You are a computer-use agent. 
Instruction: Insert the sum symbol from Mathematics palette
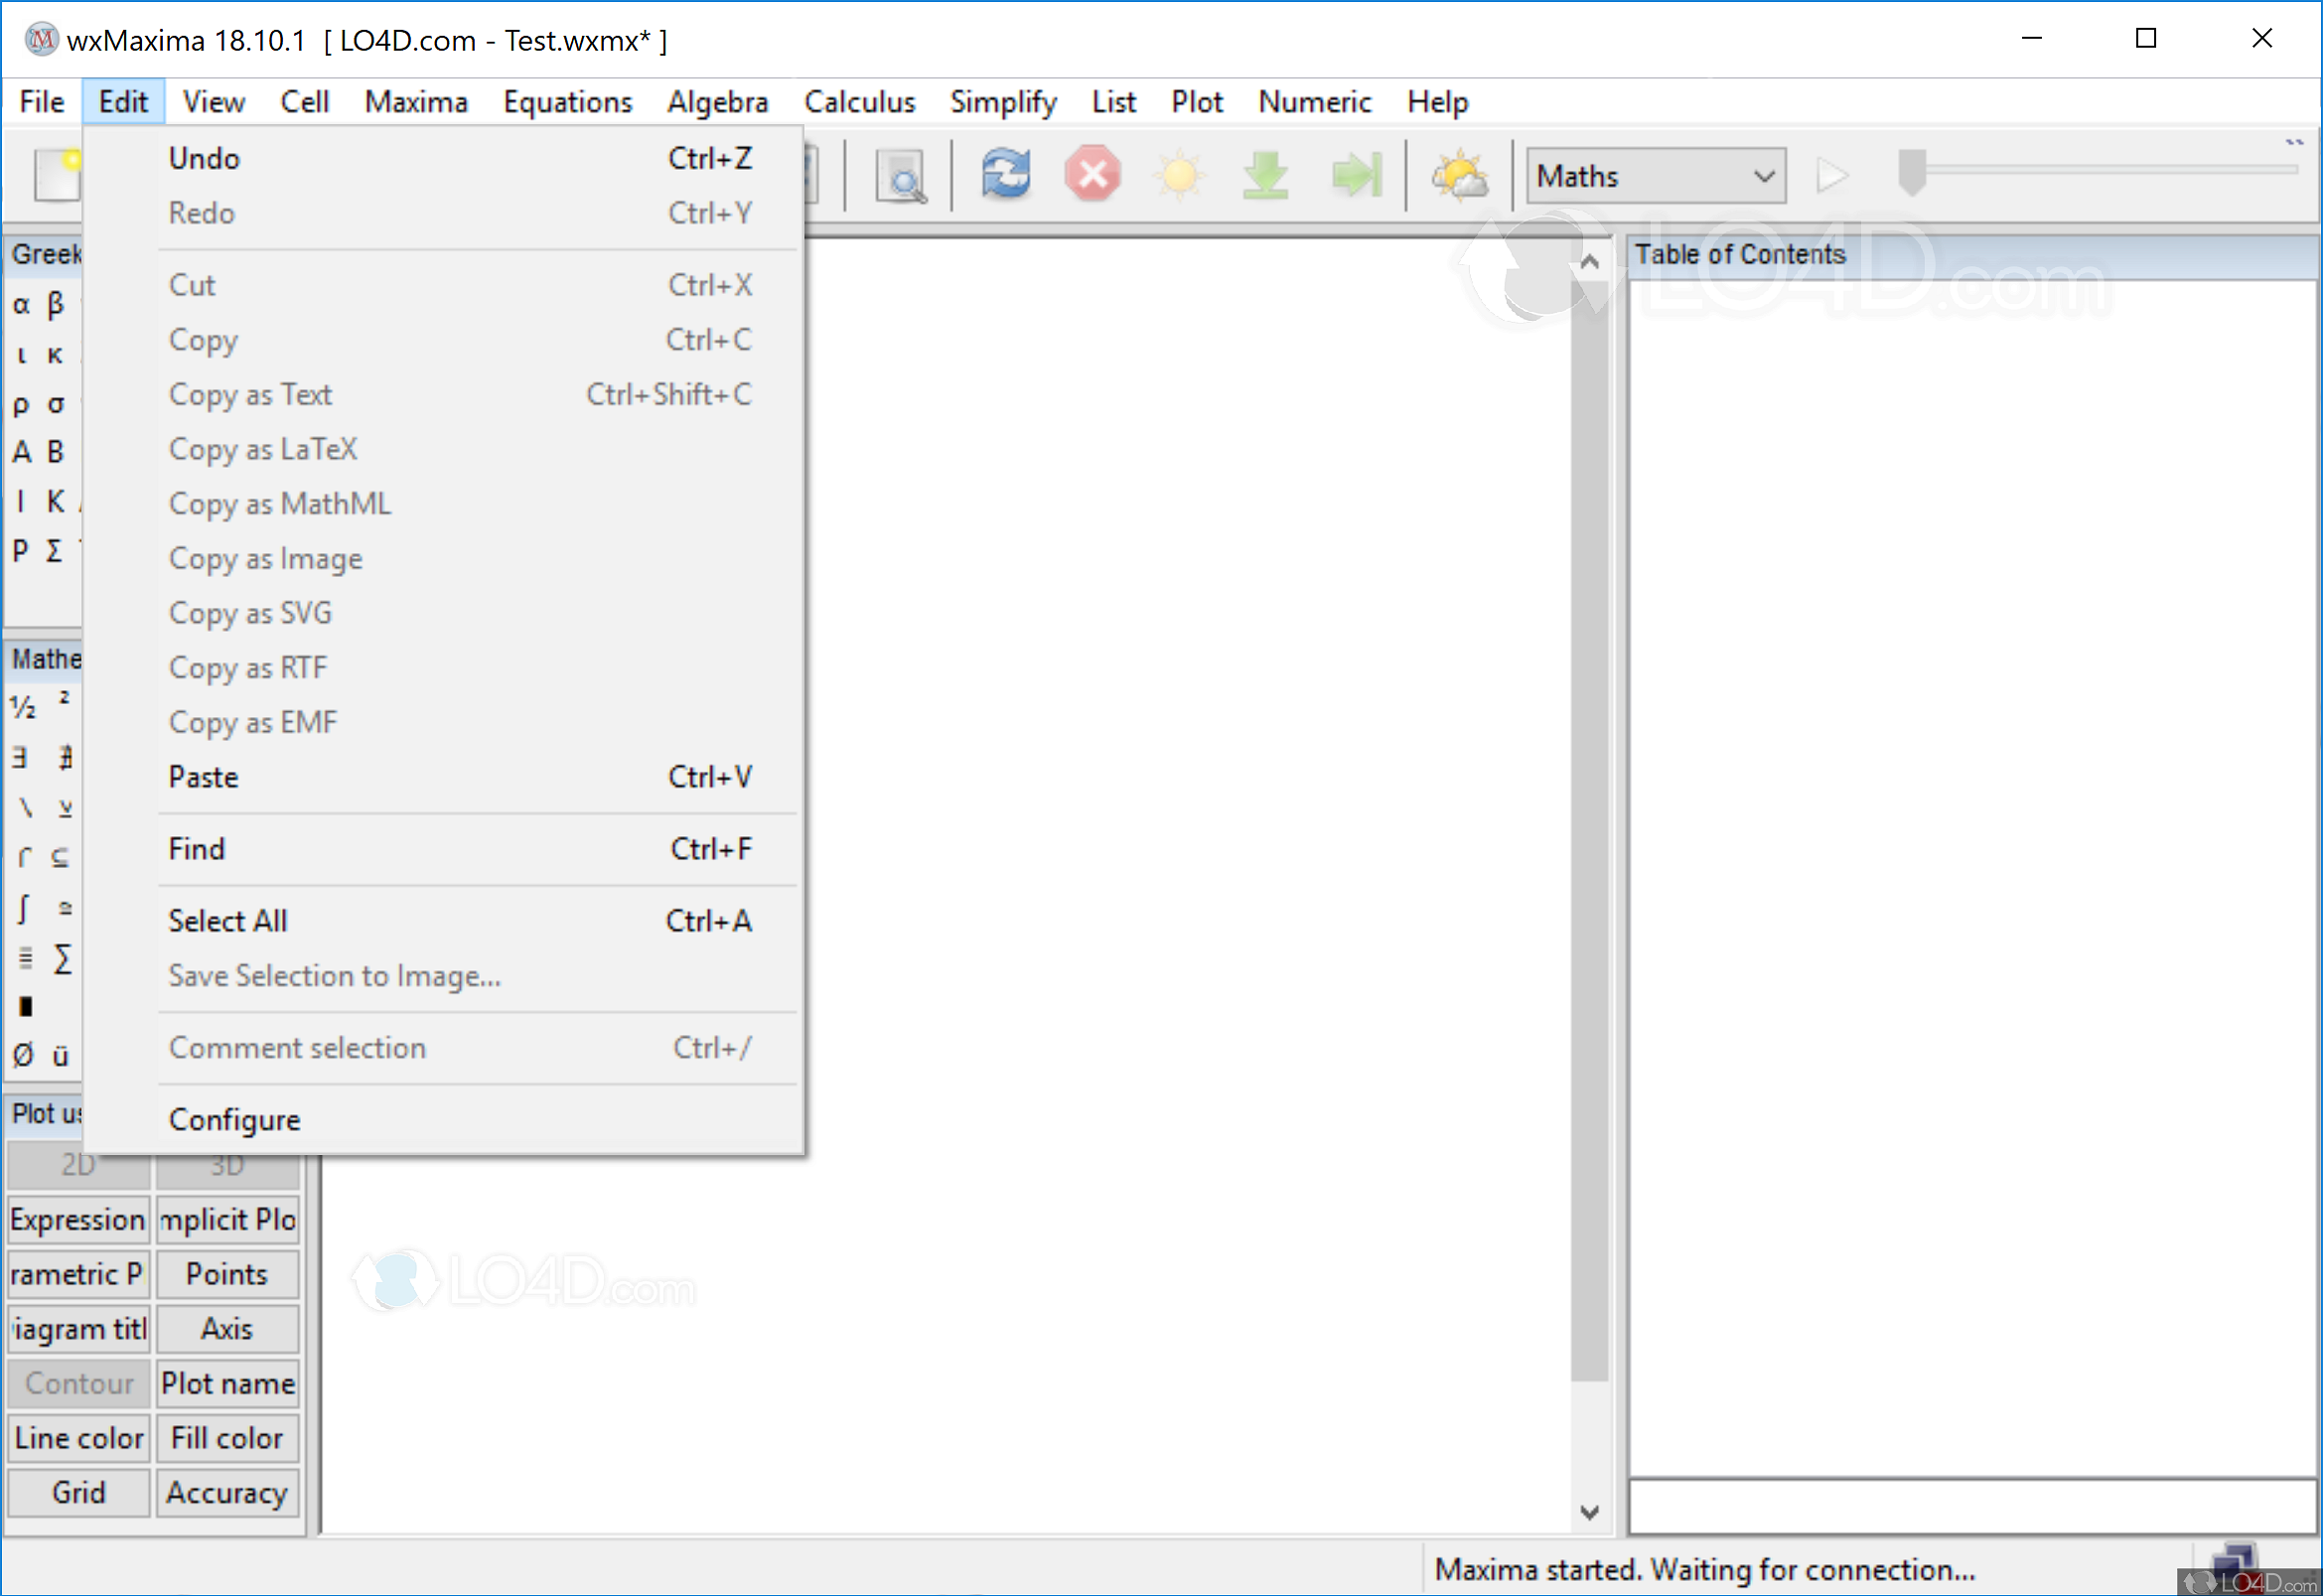point(62,958)
